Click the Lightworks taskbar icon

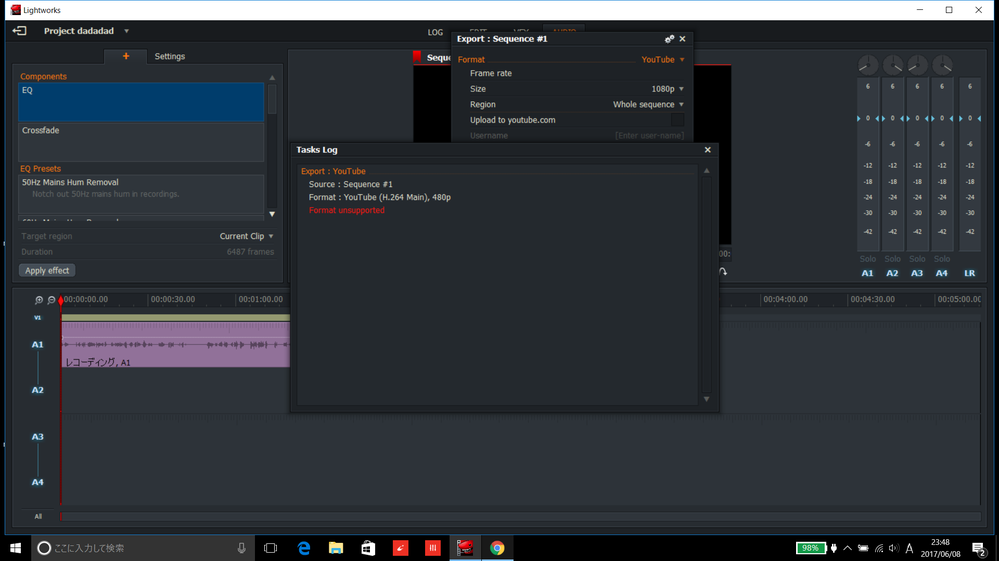point(465,548)
